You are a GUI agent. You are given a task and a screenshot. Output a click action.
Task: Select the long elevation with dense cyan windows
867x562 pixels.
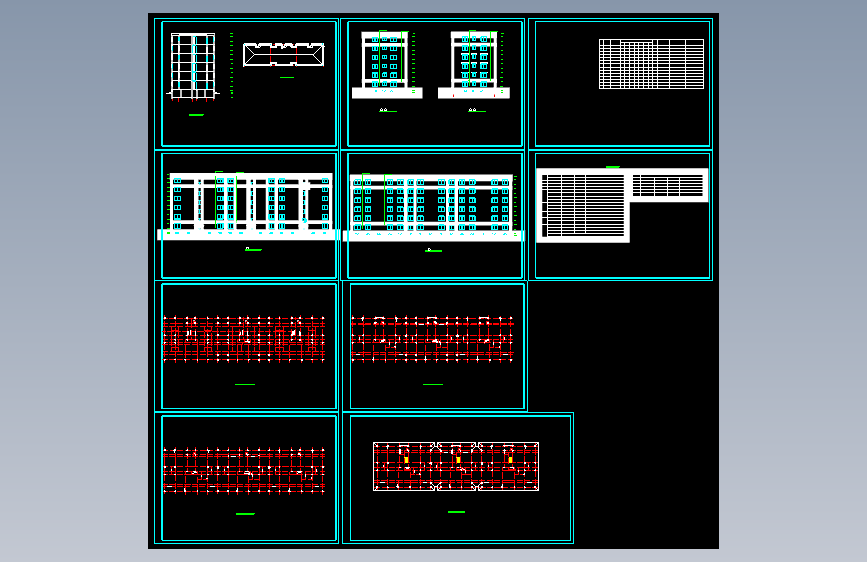(x=433, y=207)
